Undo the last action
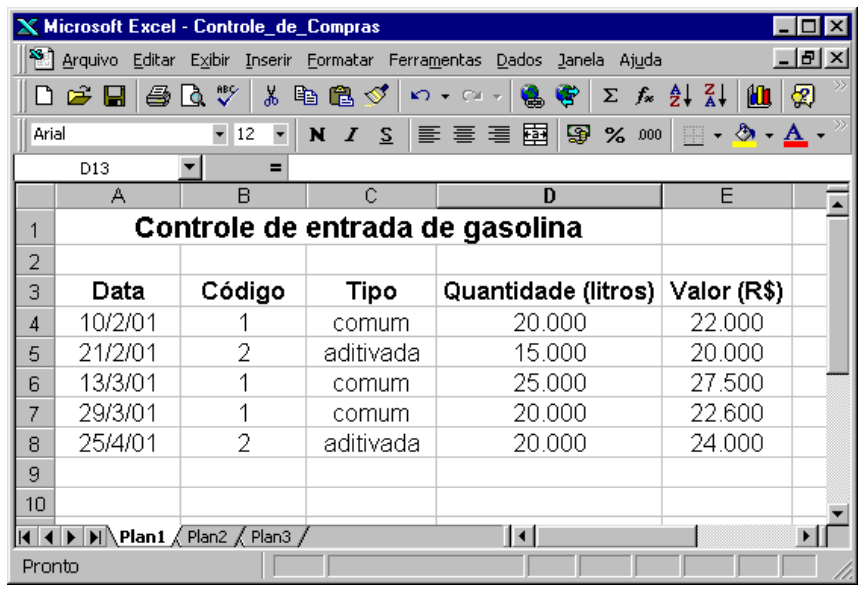 421,97
